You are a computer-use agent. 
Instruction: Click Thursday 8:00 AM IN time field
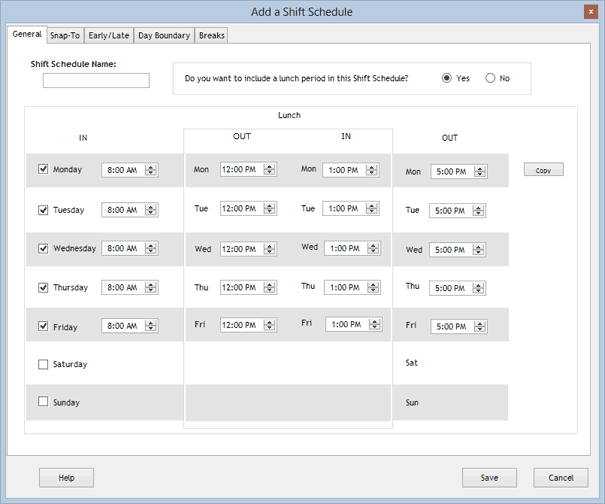[130, 288]
